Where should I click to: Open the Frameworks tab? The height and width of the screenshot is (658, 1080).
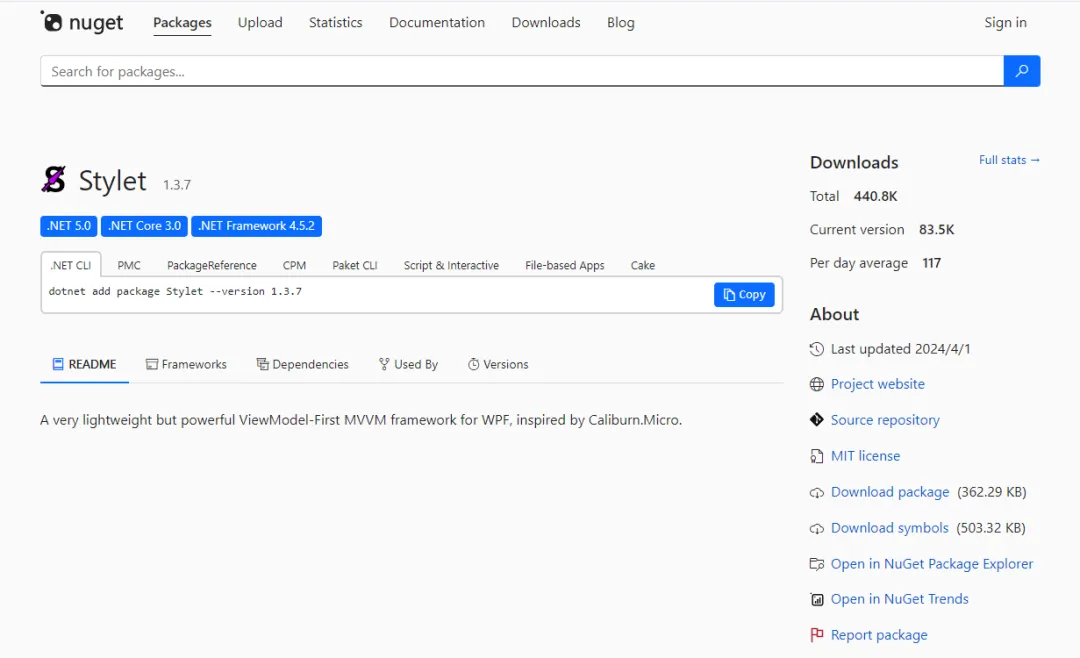(x=186, y=364)
